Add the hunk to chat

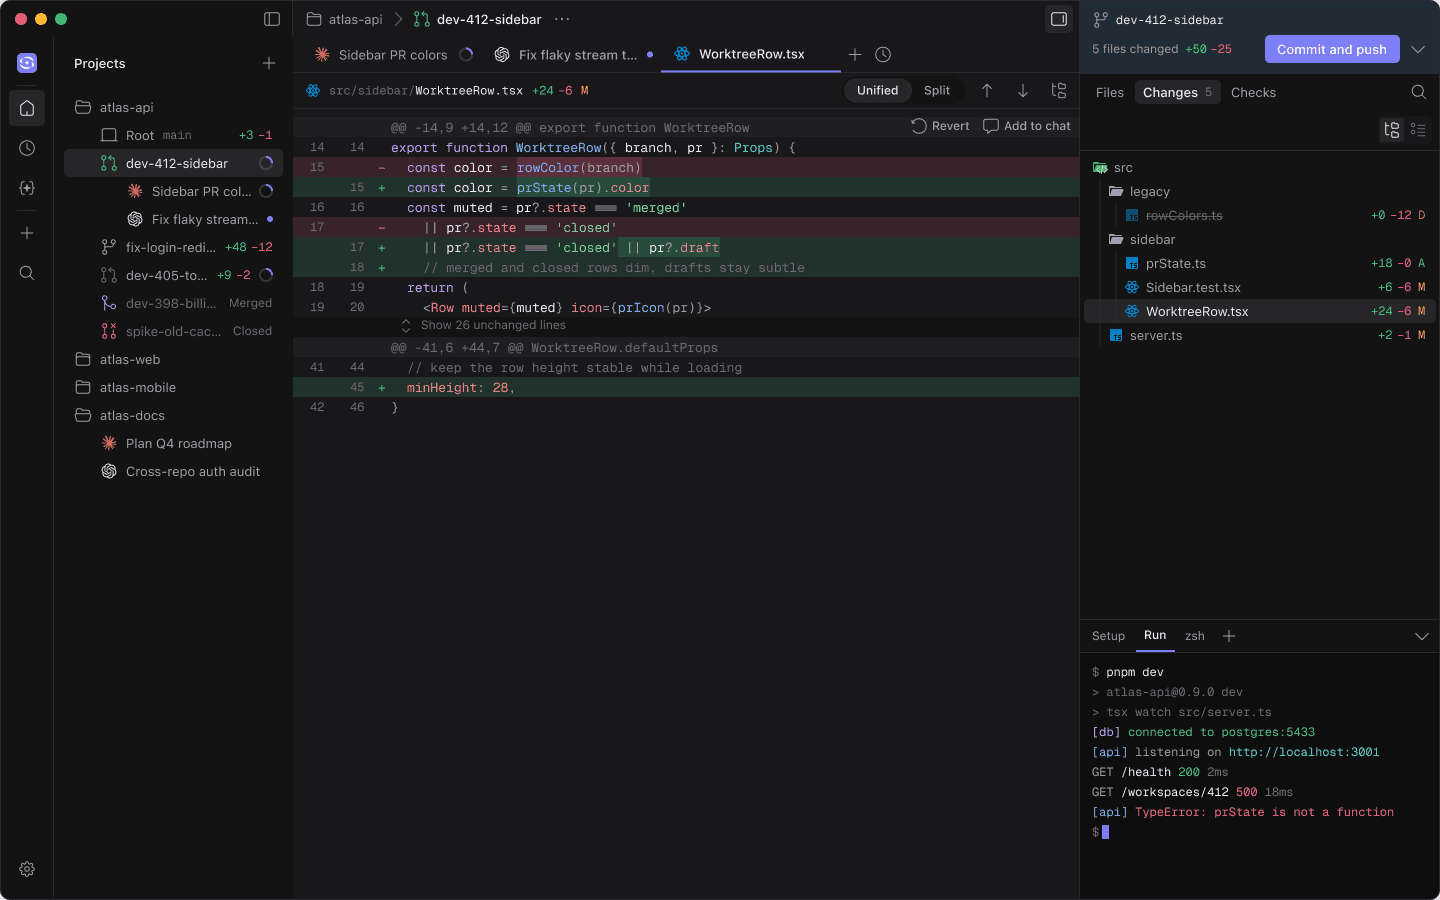click(1027, 126)
